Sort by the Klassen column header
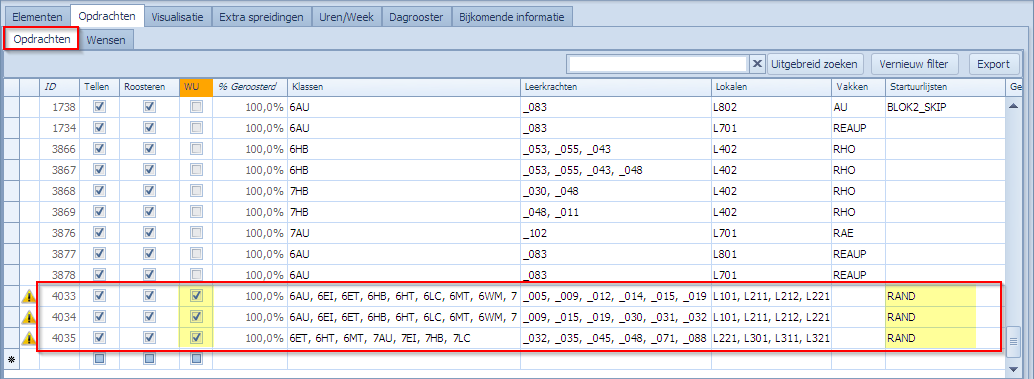This screenshot has height=379, width=1034. point(404,86)
